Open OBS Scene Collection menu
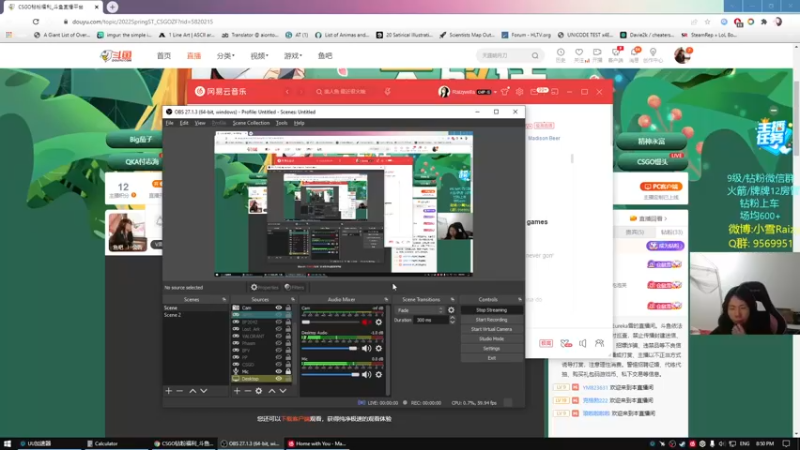800x450 pixels. (x=251, y=123)
